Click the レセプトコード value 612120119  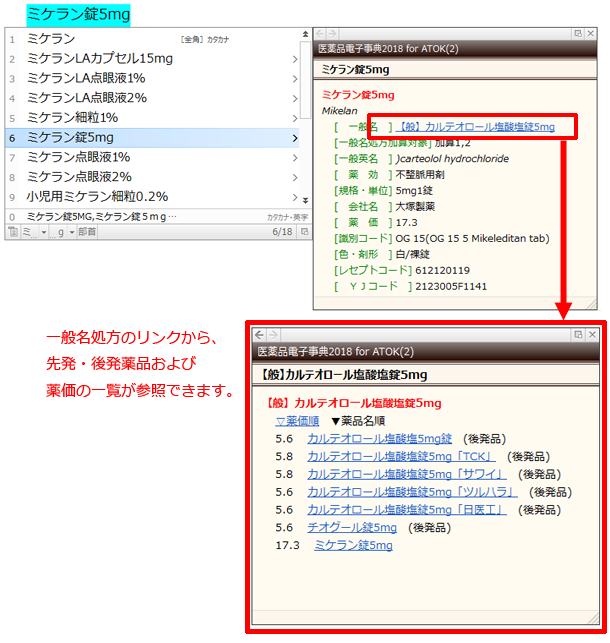(442, 271)
